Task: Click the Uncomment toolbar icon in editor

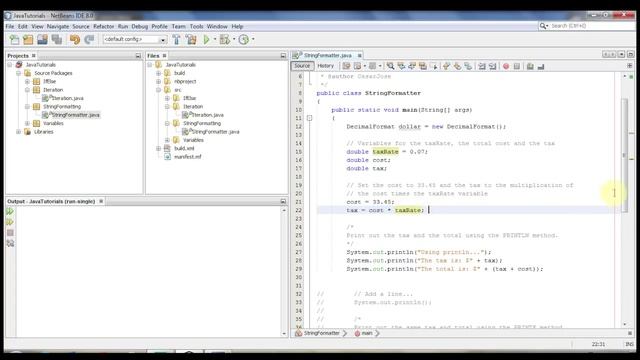Action: [541, 66]
